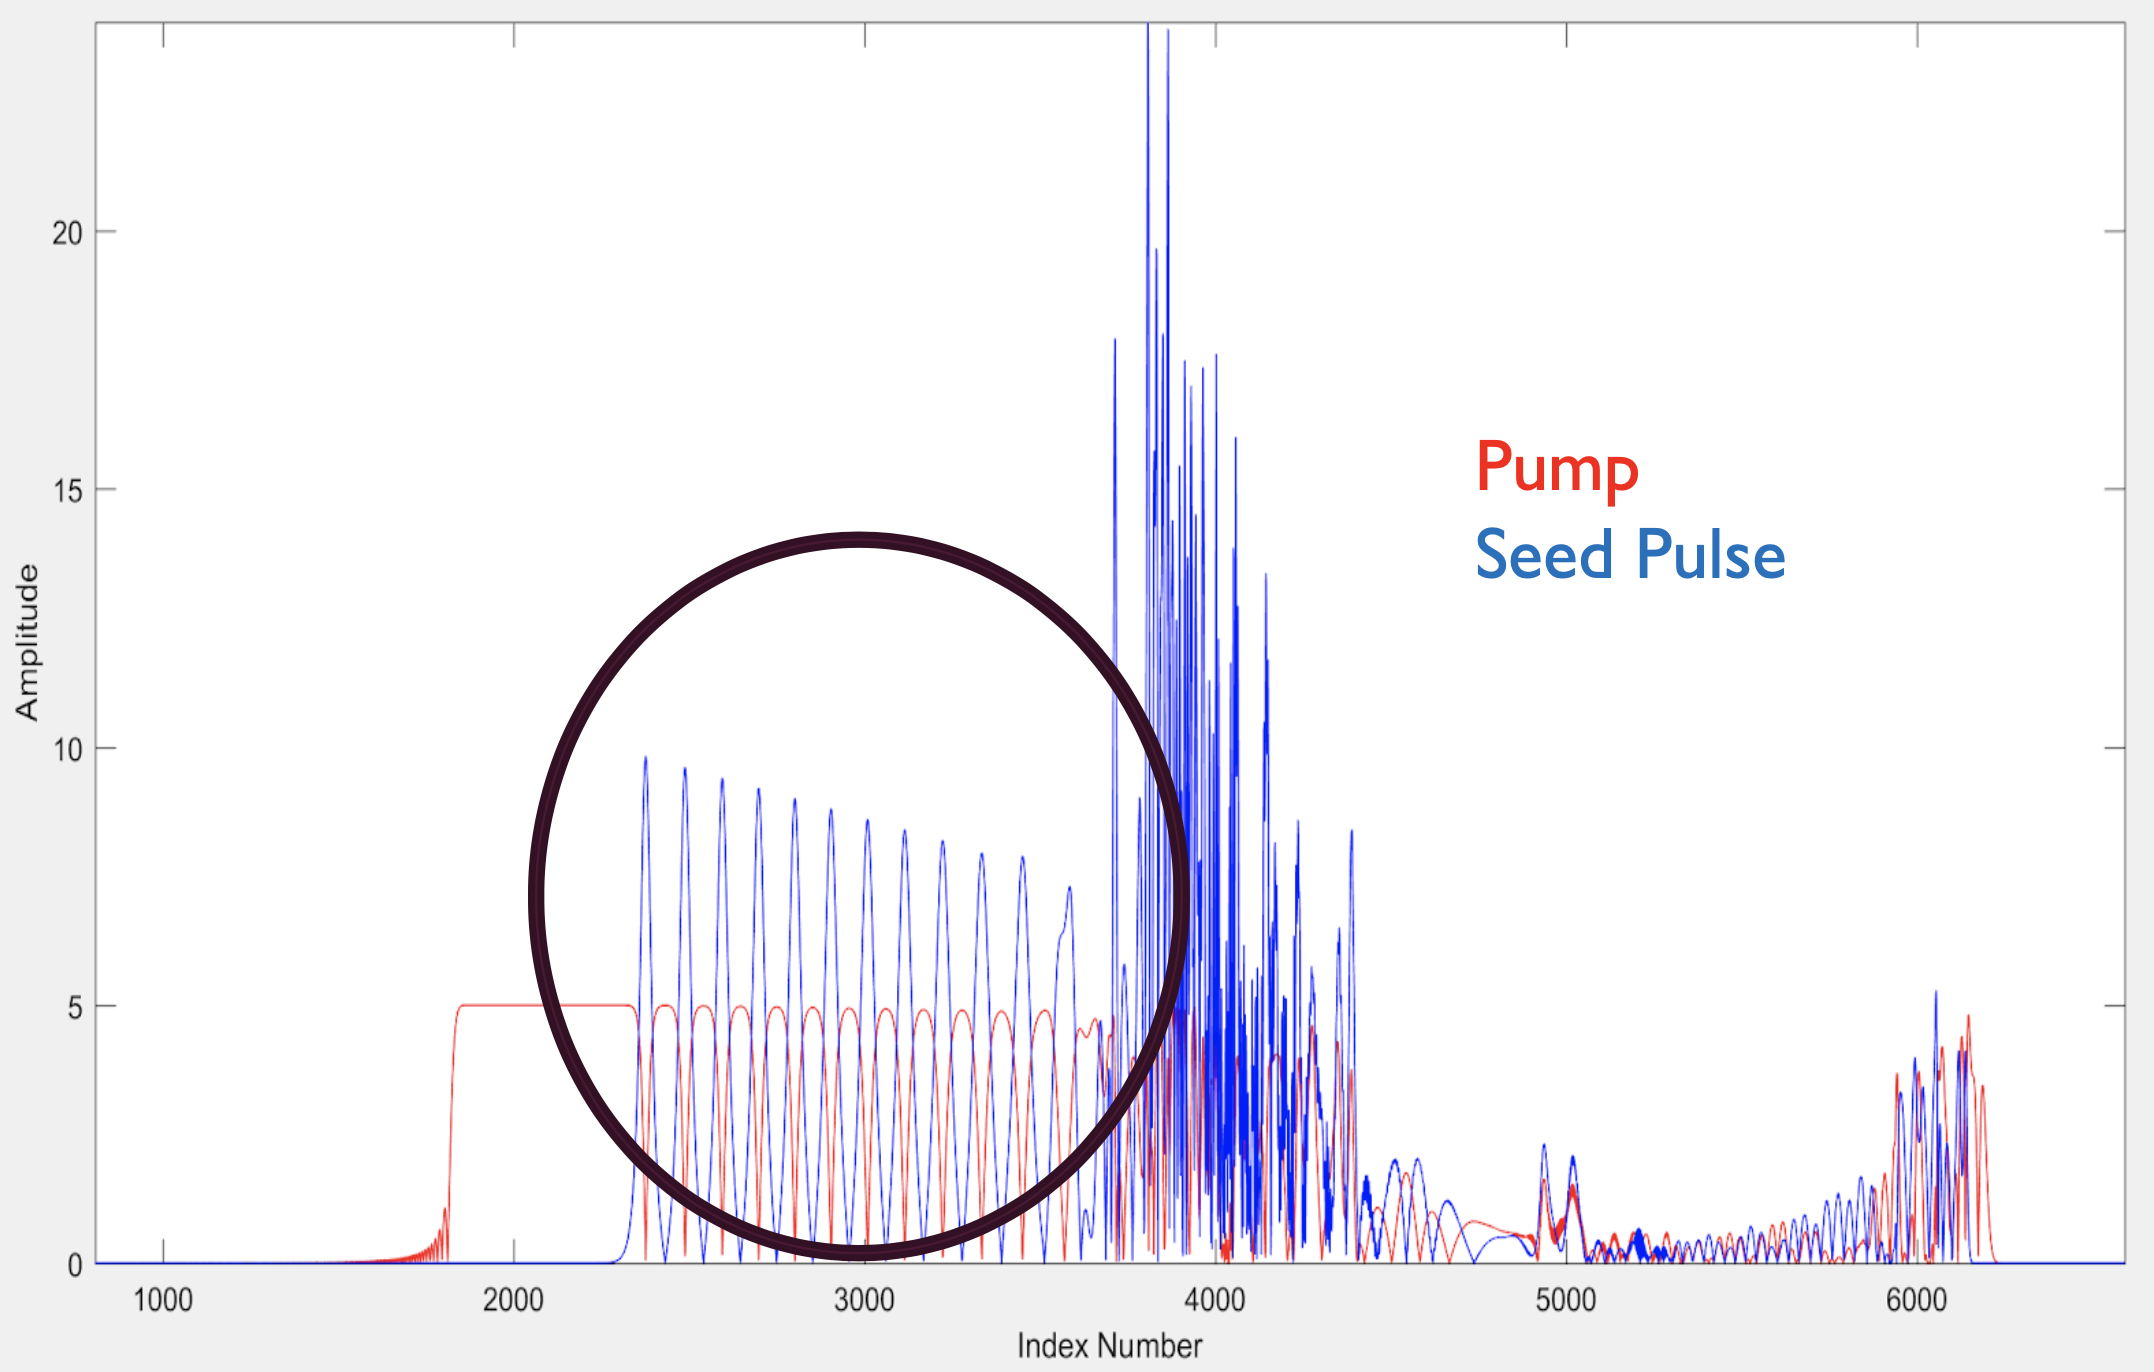The width and height of the screenshot is (2154, 1372).
Task: Click the y-axis tick label 5
Action: point(75,1007)
